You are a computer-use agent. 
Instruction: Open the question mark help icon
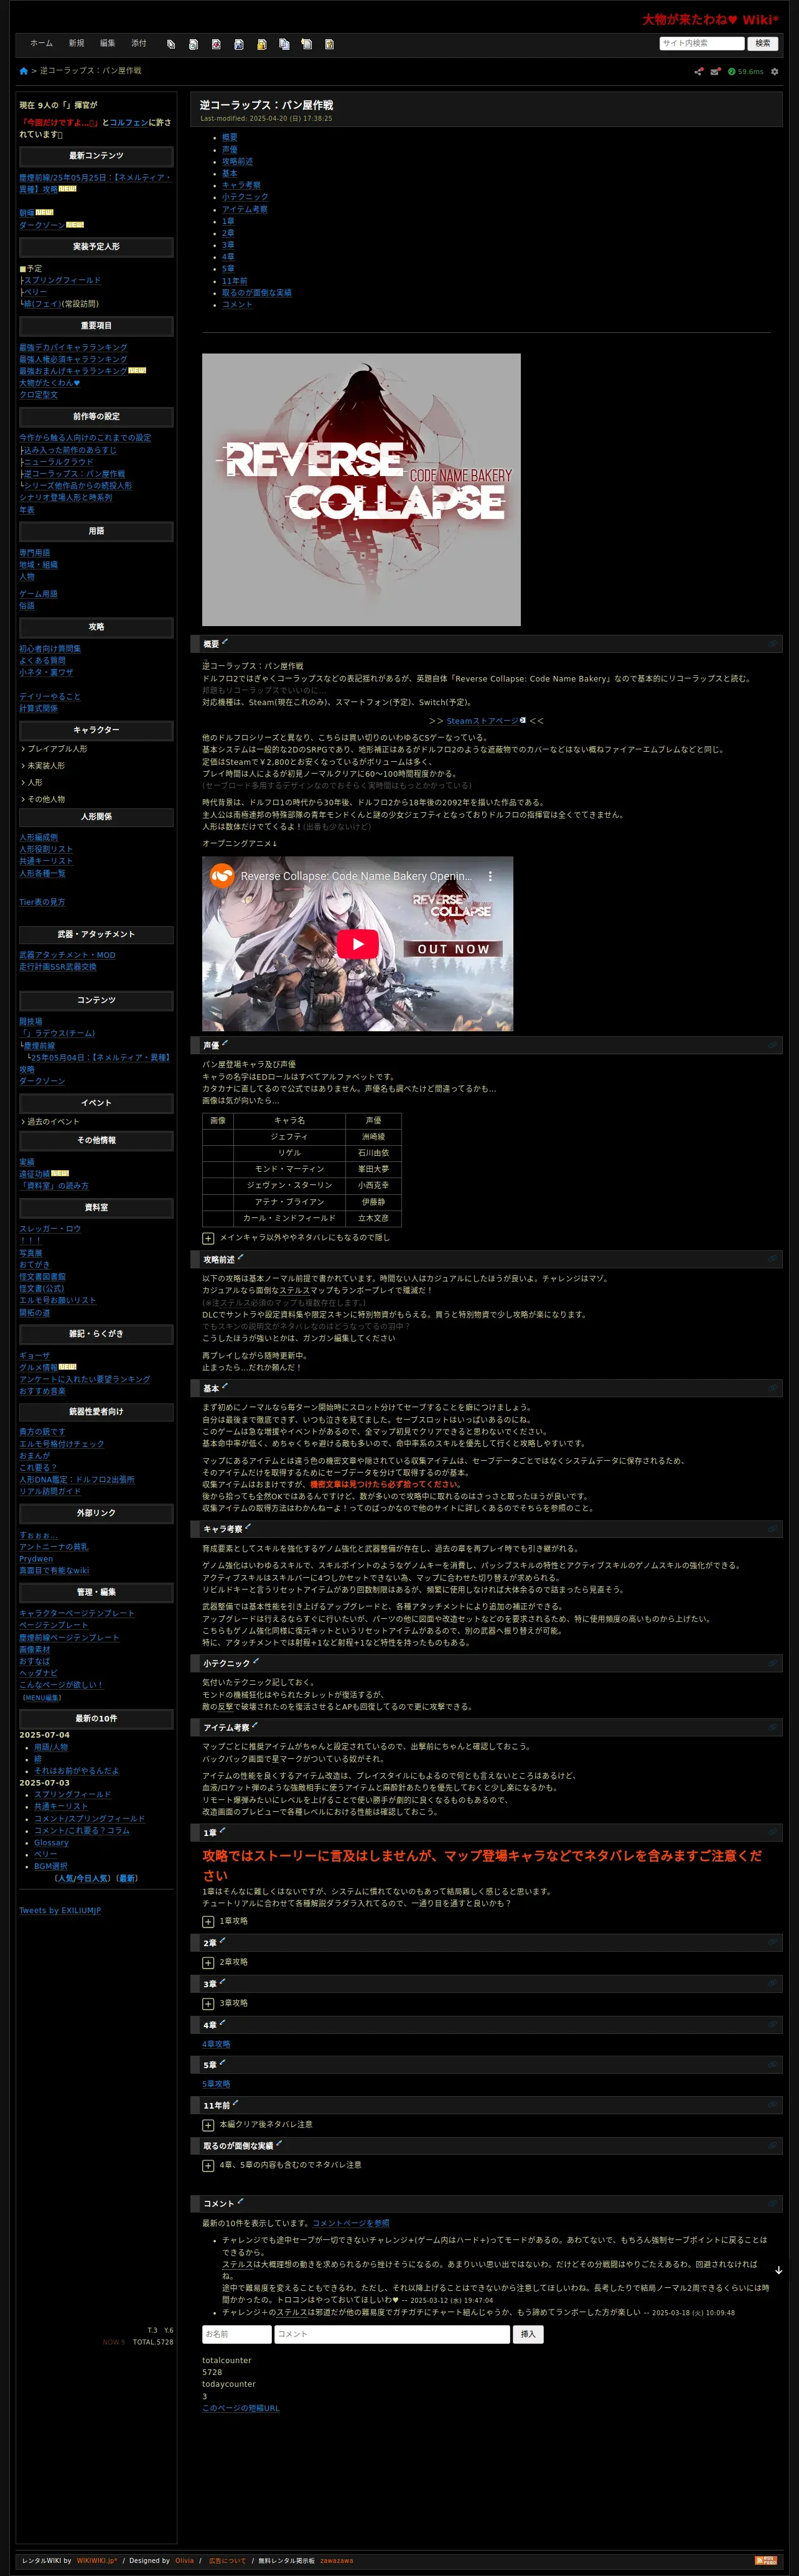(x=329, y=44)
